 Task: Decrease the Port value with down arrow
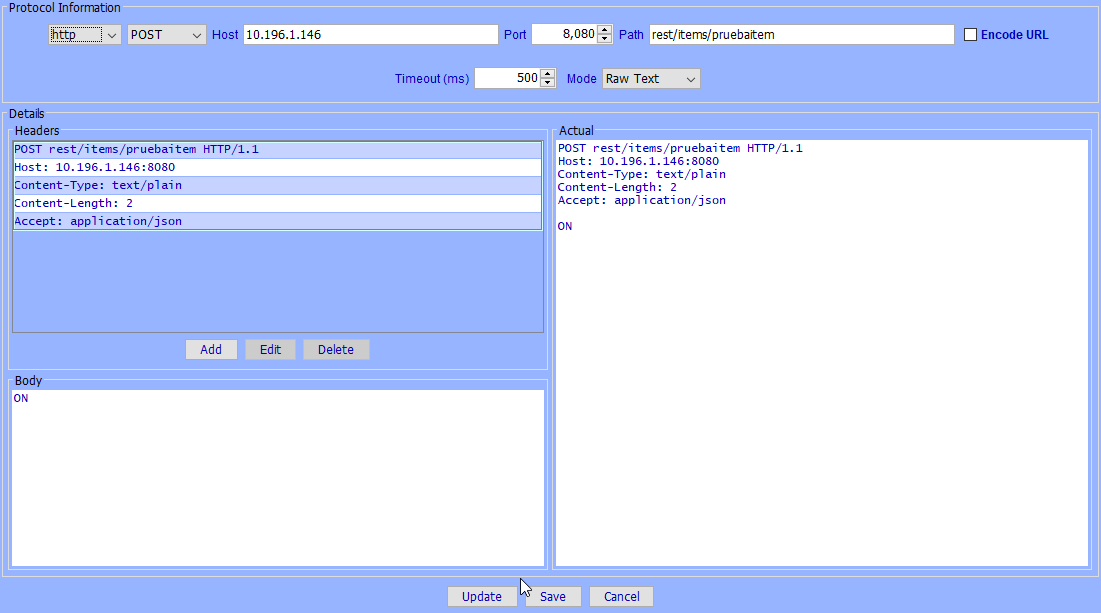(604, 39)
